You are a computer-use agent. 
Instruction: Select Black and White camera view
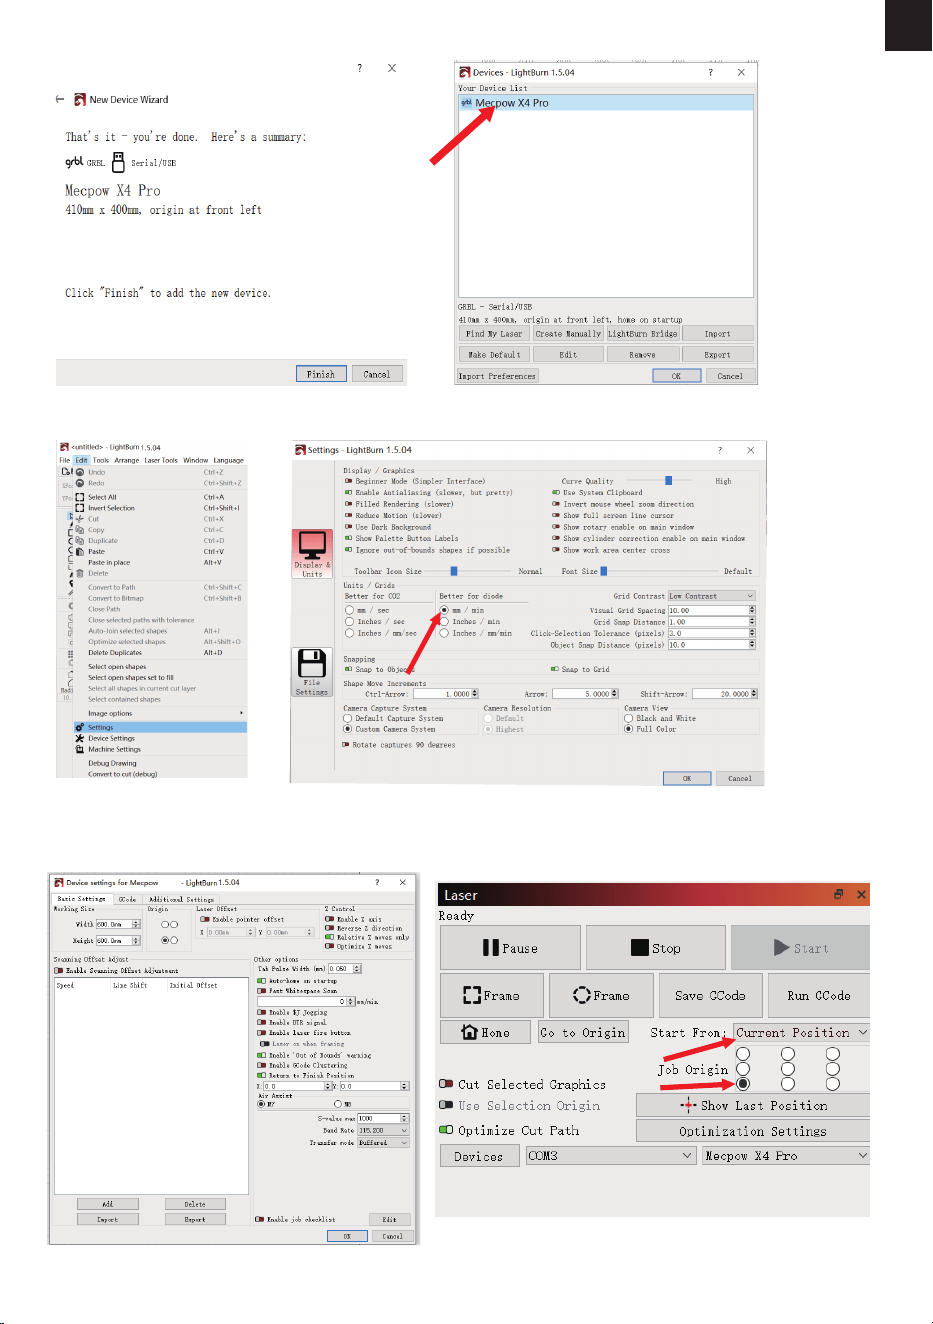coord(629,718)
